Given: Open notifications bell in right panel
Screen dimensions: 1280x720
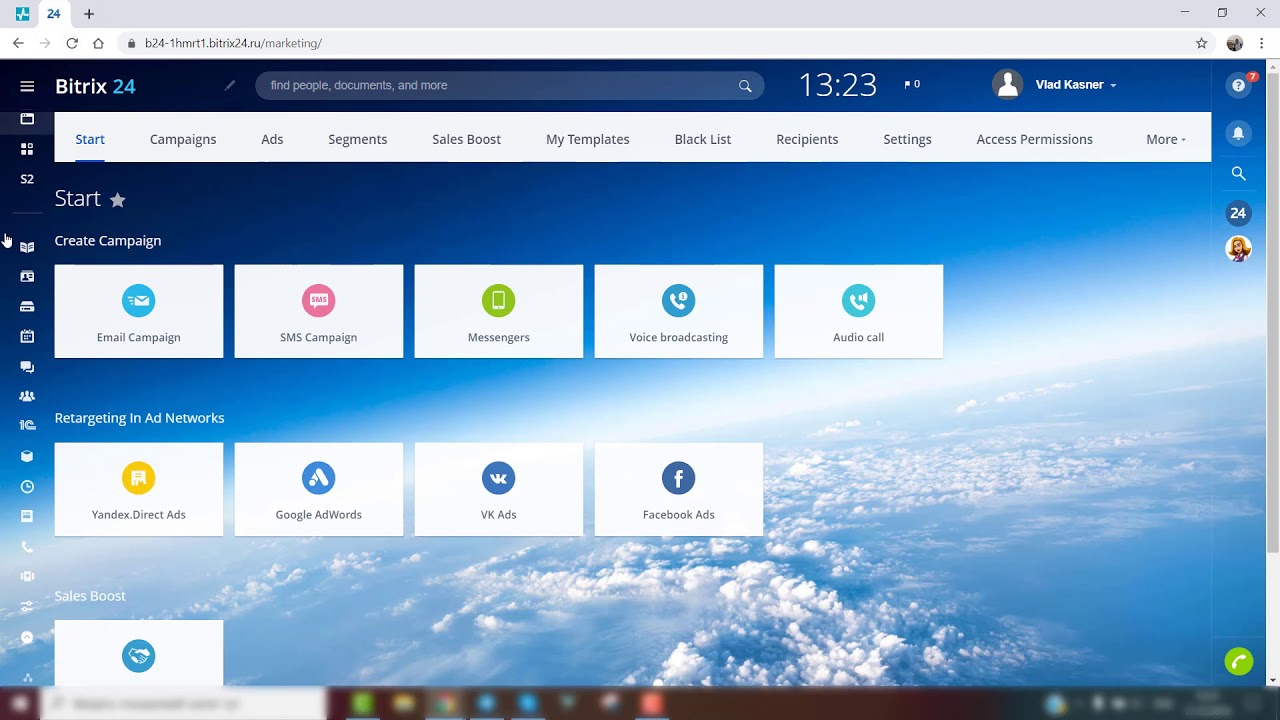Looking at the screenshot, I should tap(1238, 133).
